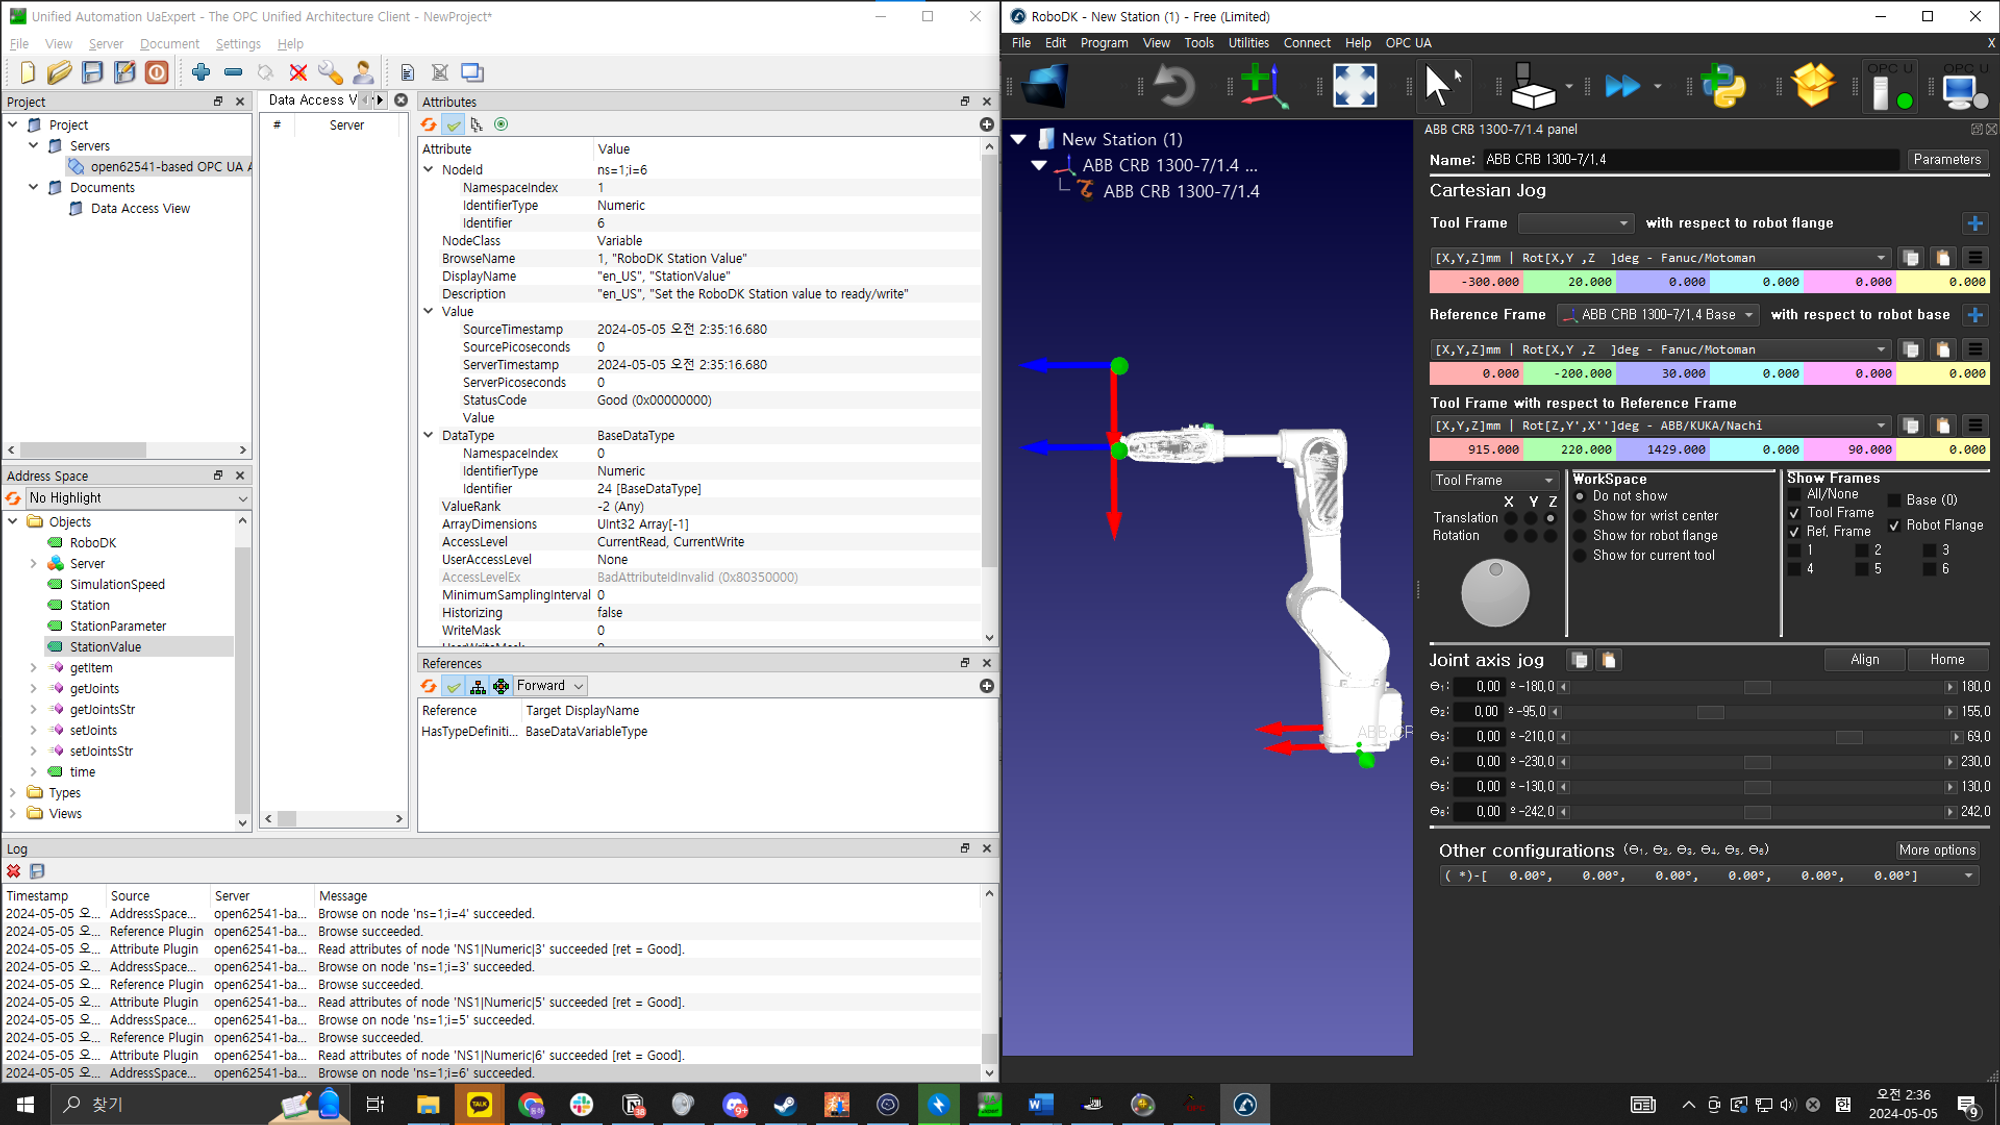Toggle the Tool Frame checkbox
This screenshot has height=1125, width=2000.
[1794, 513]
